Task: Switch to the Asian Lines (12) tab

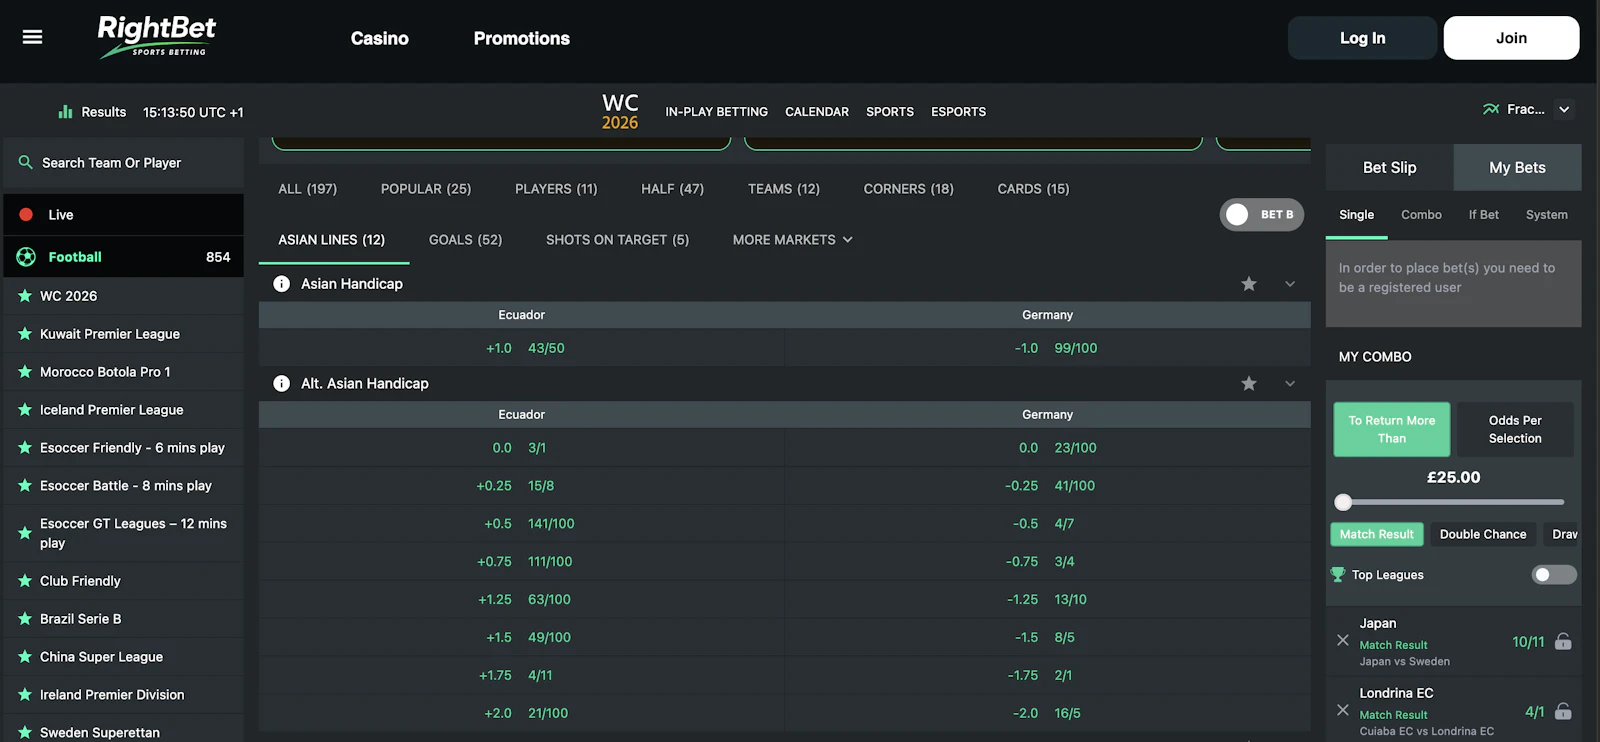Action: click(332, 240)
